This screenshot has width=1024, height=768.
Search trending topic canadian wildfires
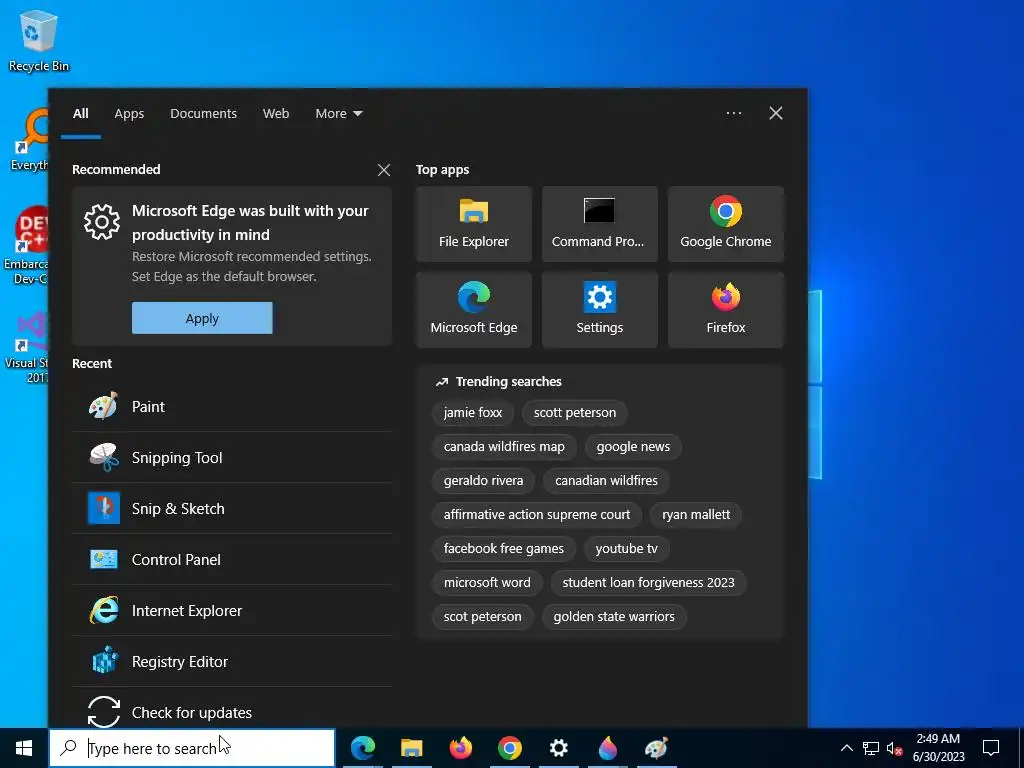tap(606, 481)
